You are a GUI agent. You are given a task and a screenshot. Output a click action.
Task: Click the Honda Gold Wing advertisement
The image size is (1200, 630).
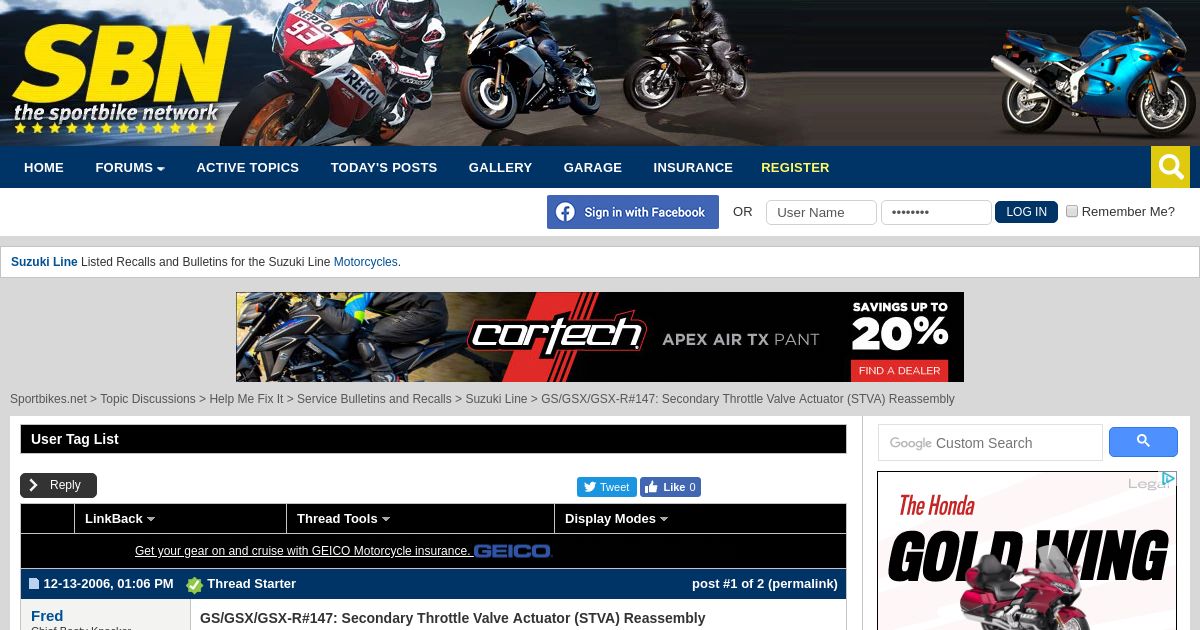(x=1027, y=551)
